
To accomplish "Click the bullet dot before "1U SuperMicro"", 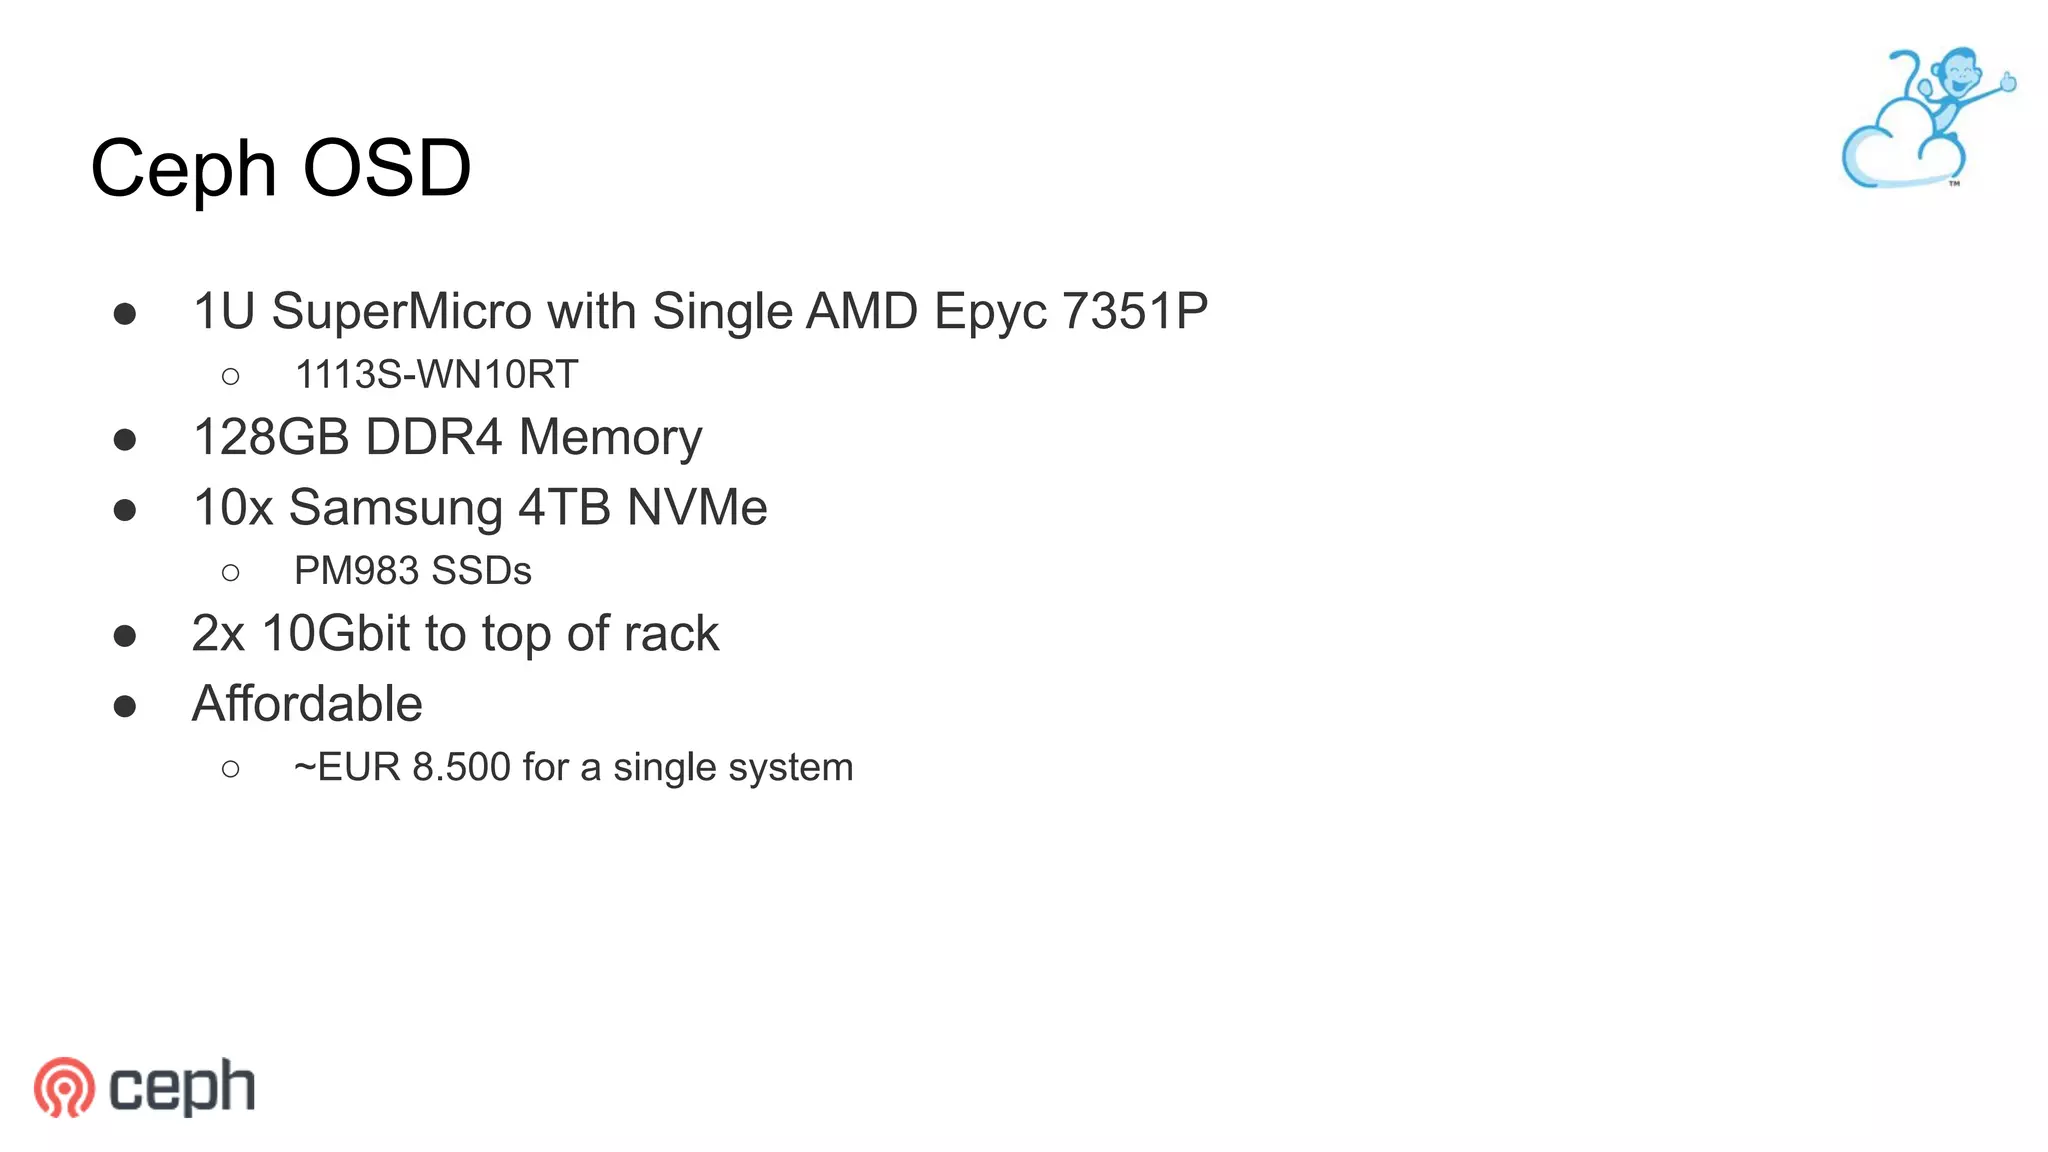I will (x=125, y=314).
